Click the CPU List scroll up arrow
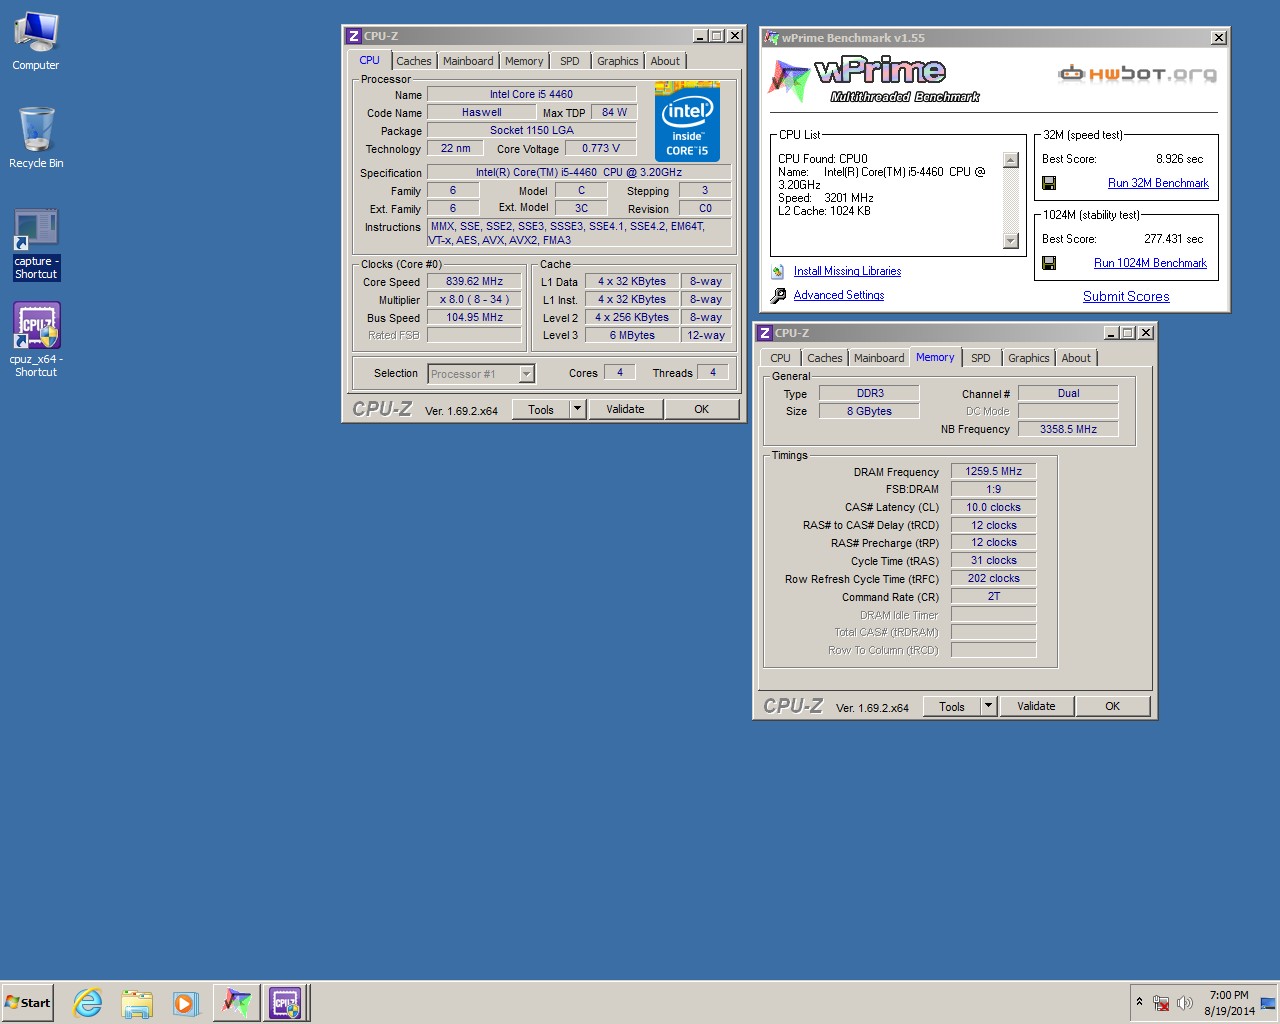 1010,160
